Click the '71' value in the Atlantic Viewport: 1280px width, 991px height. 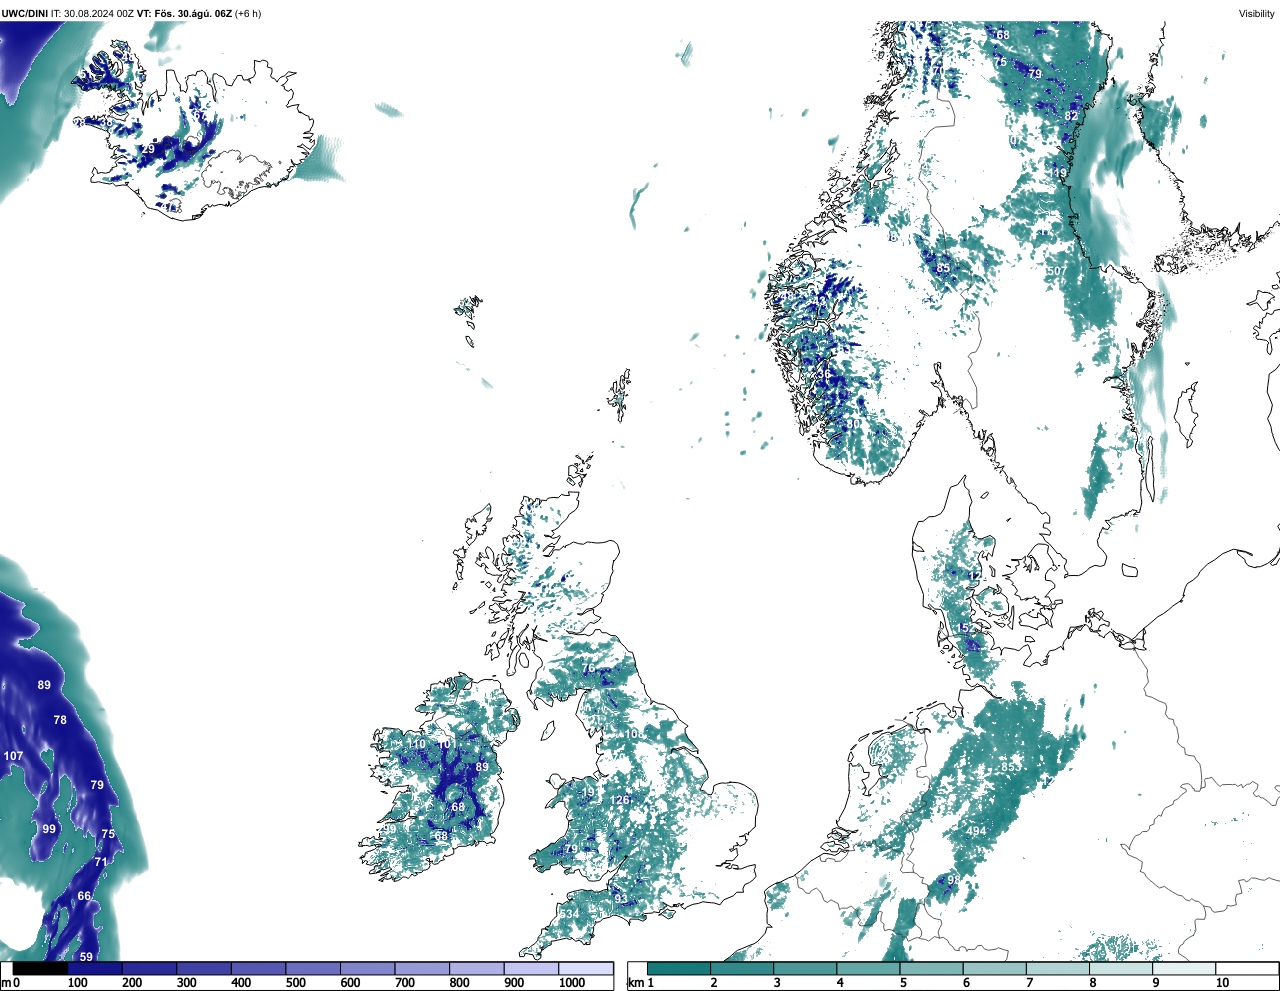100,862
